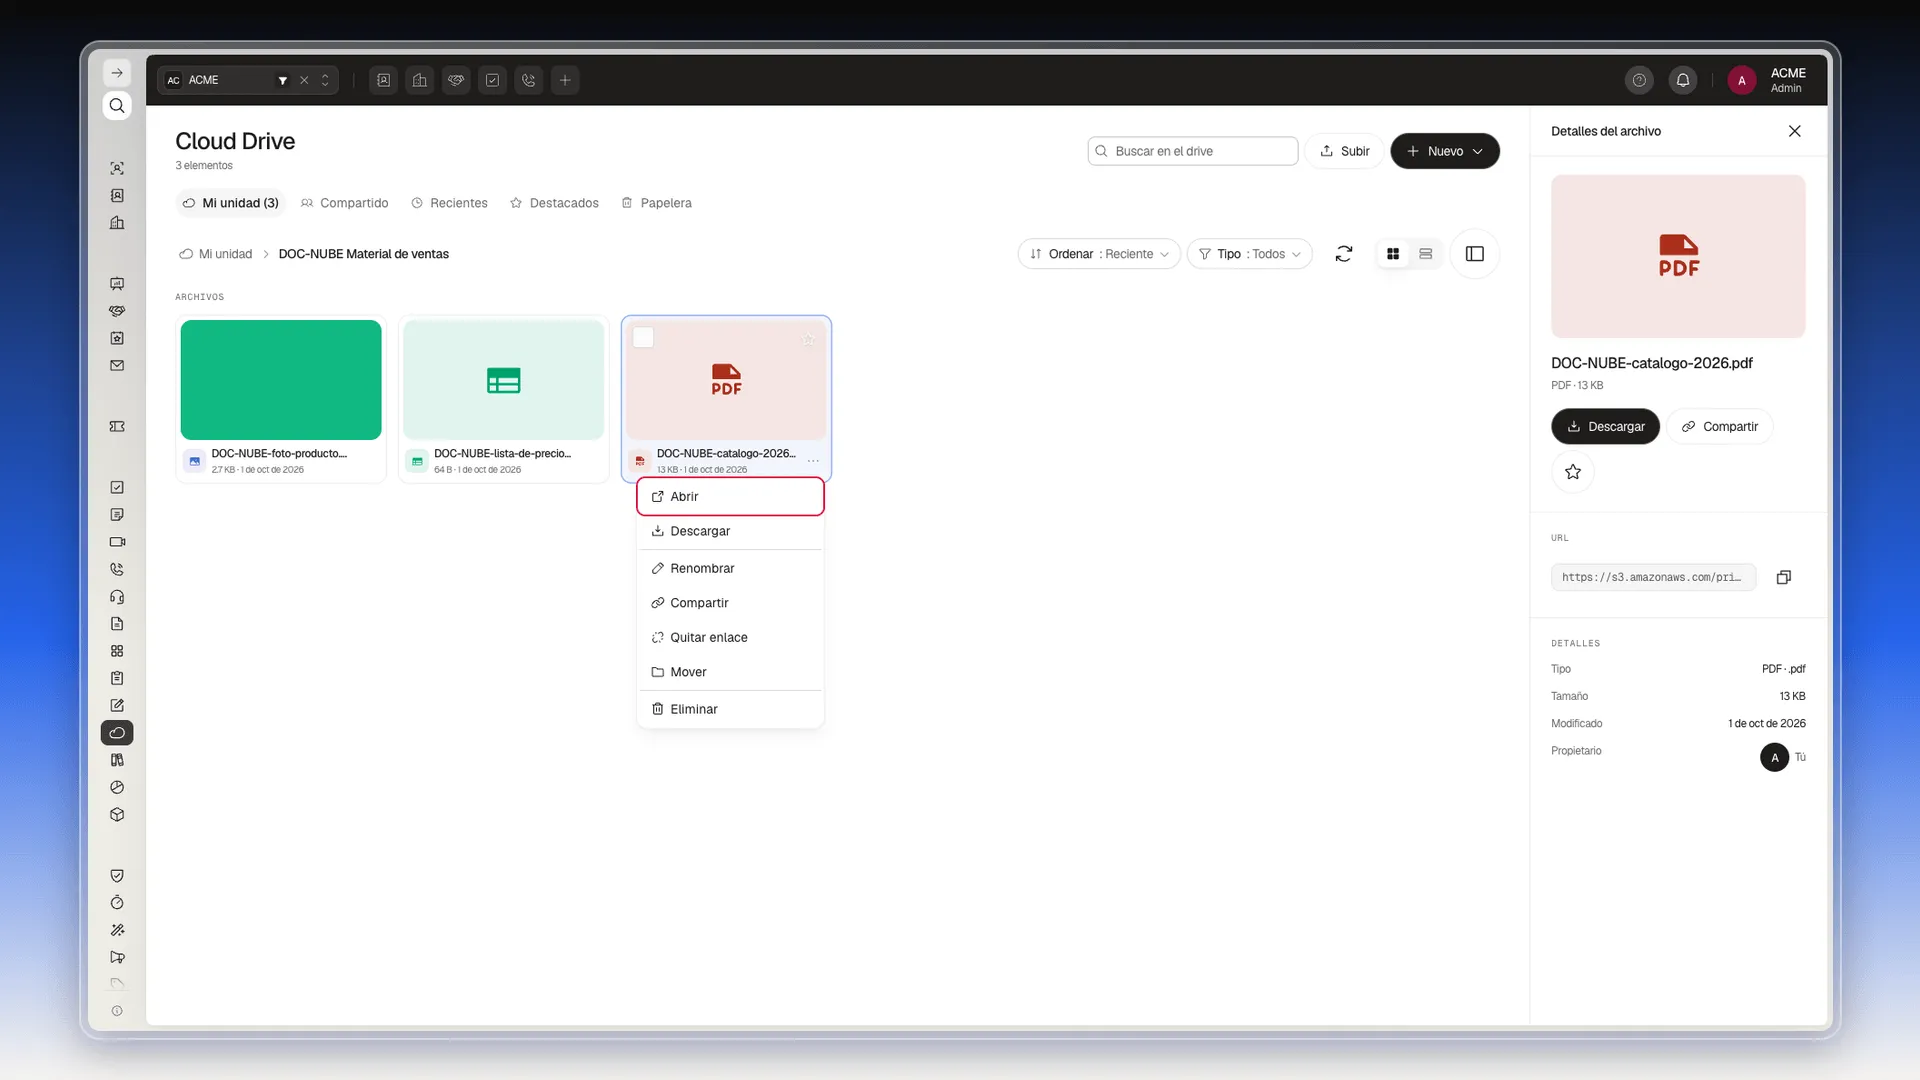The height and width of the screenshot is (1080, 1920).
Task: Toggle favorite star in file details panel
Action: 1573,472
